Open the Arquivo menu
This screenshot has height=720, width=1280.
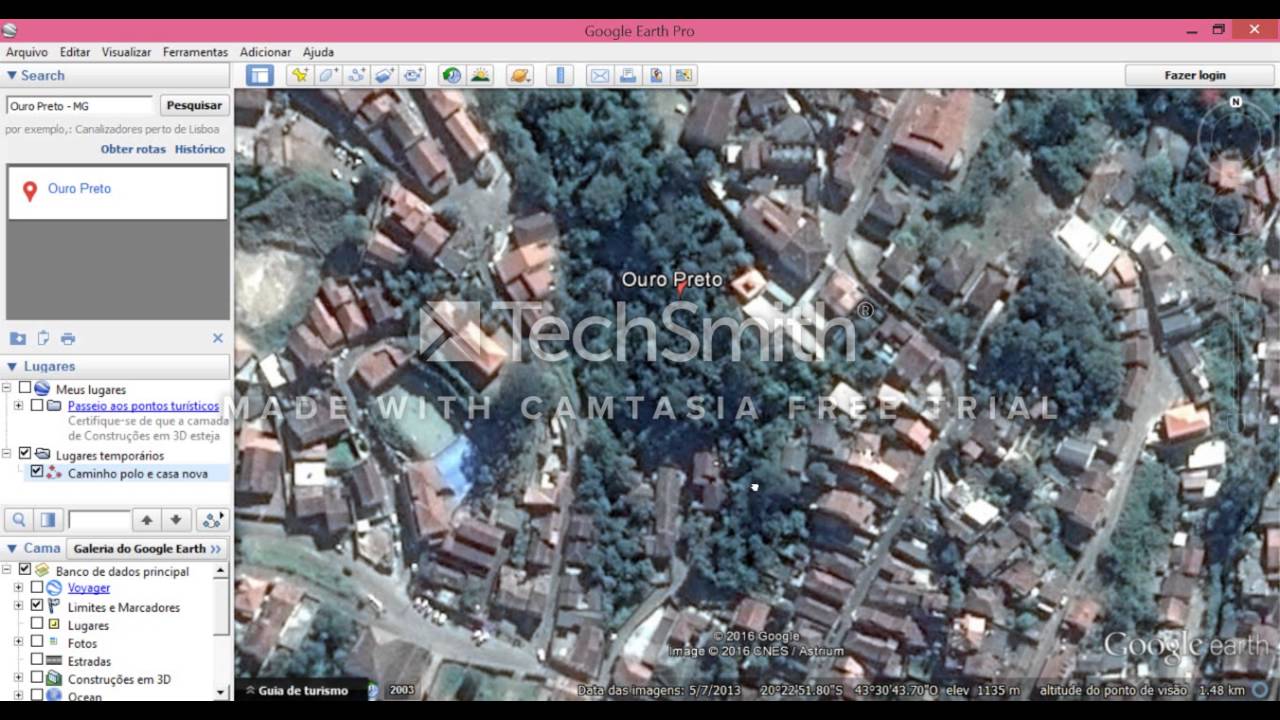26,52
